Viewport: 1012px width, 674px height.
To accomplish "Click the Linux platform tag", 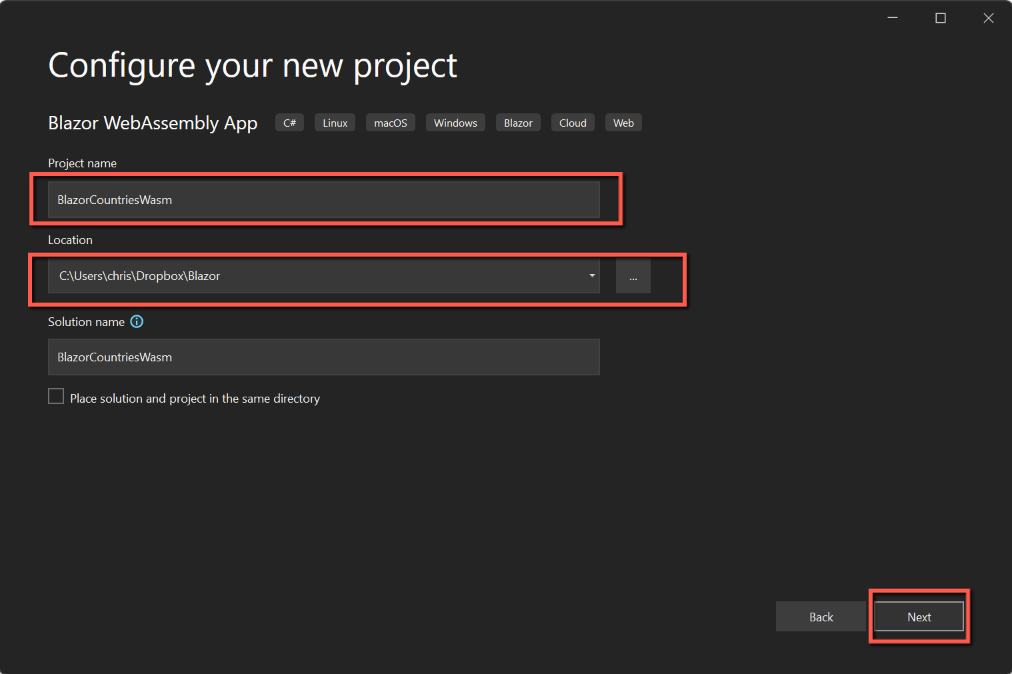I will pos(335,123).
